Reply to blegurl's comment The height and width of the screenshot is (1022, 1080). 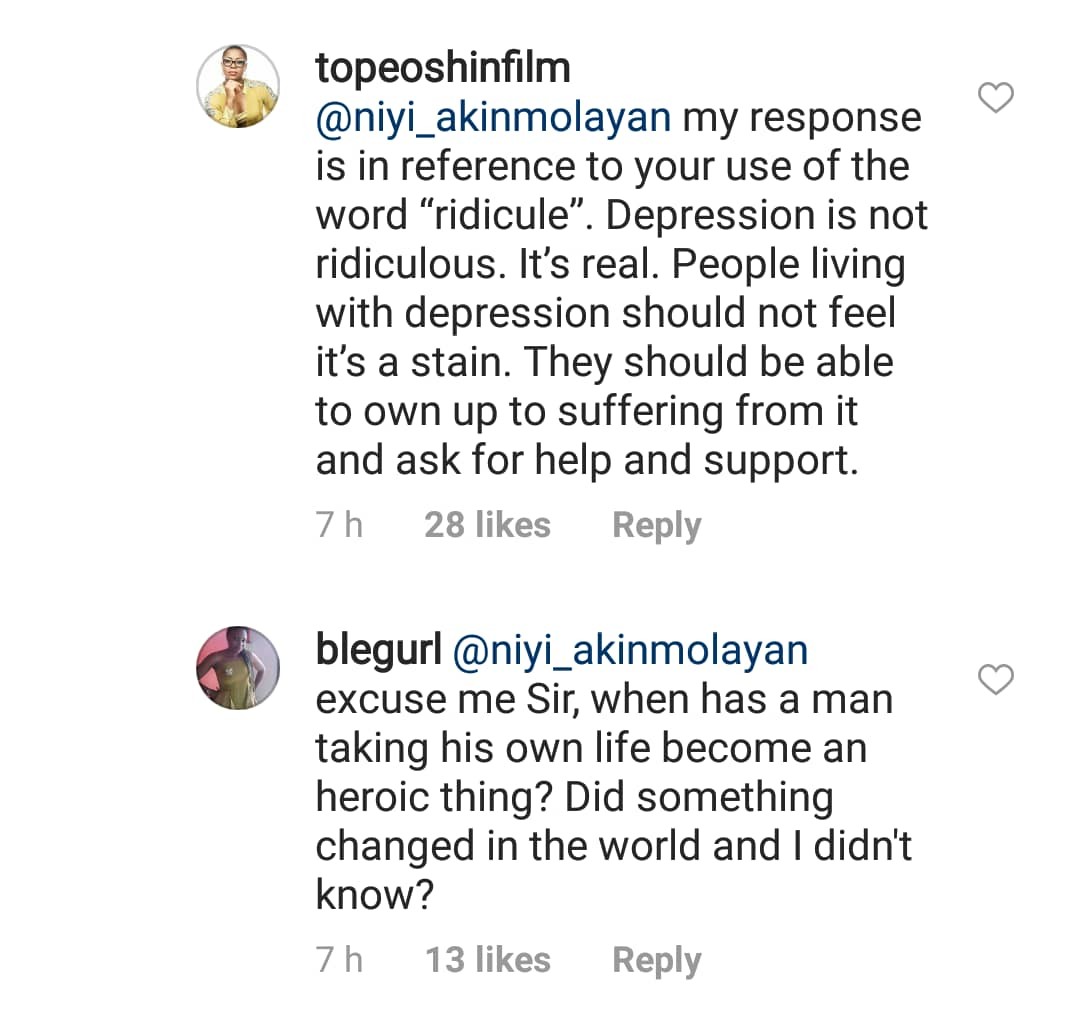656,960
